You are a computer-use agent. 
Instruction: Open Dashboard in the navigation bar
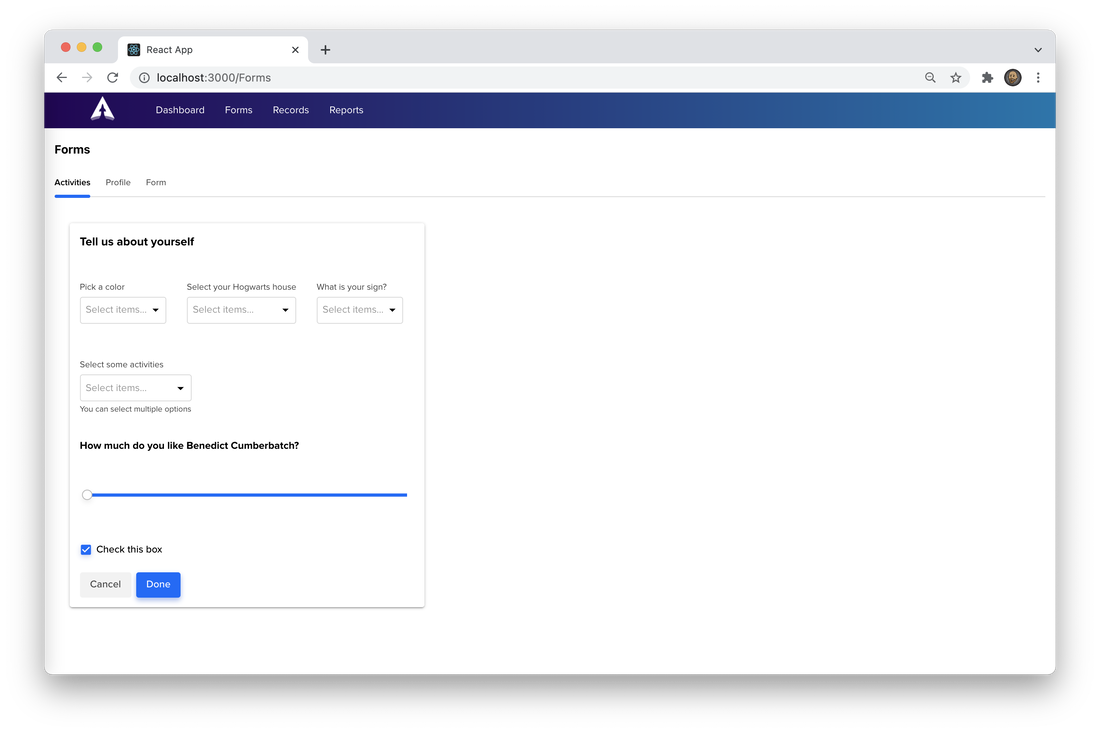[x=180, y=110]
